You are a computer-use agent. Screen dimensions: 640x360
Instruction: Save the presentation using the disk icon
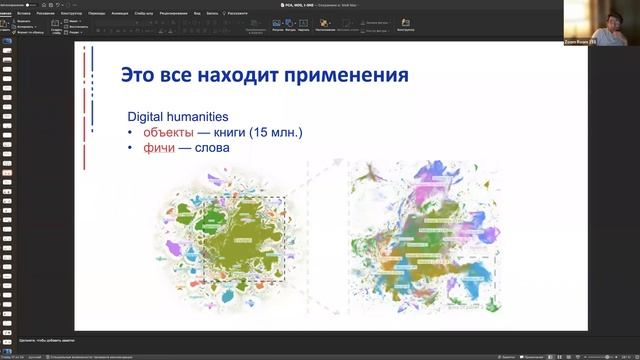(51, 5)
